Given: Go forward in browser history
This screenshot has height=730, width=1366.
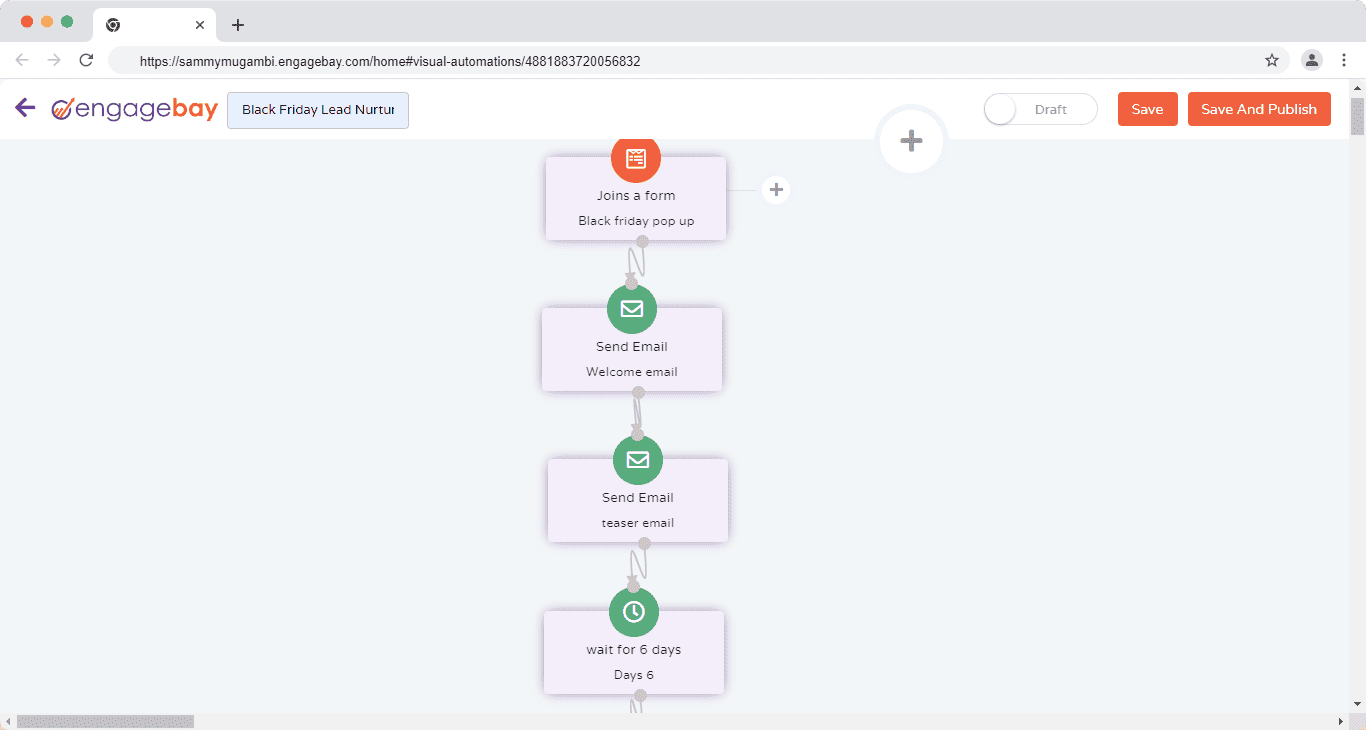Looking at the screenshot, I should 54,60.
